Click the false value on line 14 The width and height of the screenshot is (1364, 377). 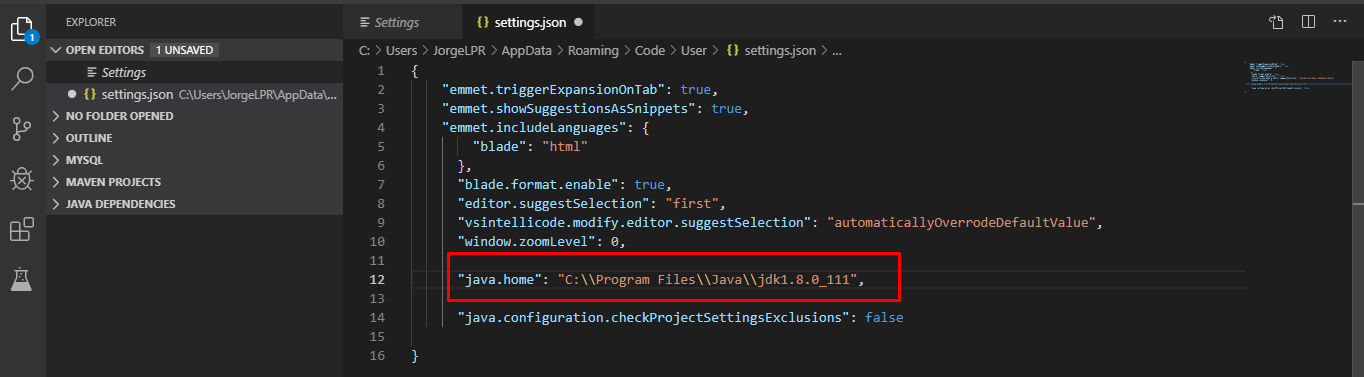[x=885, y=318]
